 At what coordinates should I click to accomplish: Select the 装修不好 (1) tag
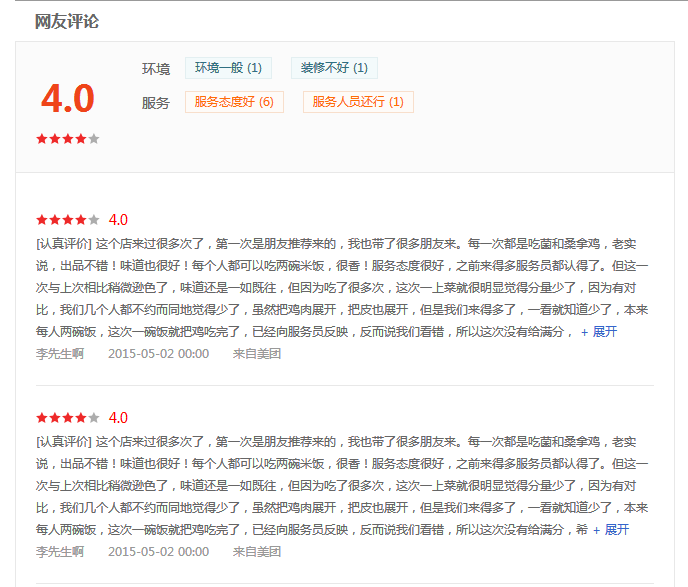[334, 68]
